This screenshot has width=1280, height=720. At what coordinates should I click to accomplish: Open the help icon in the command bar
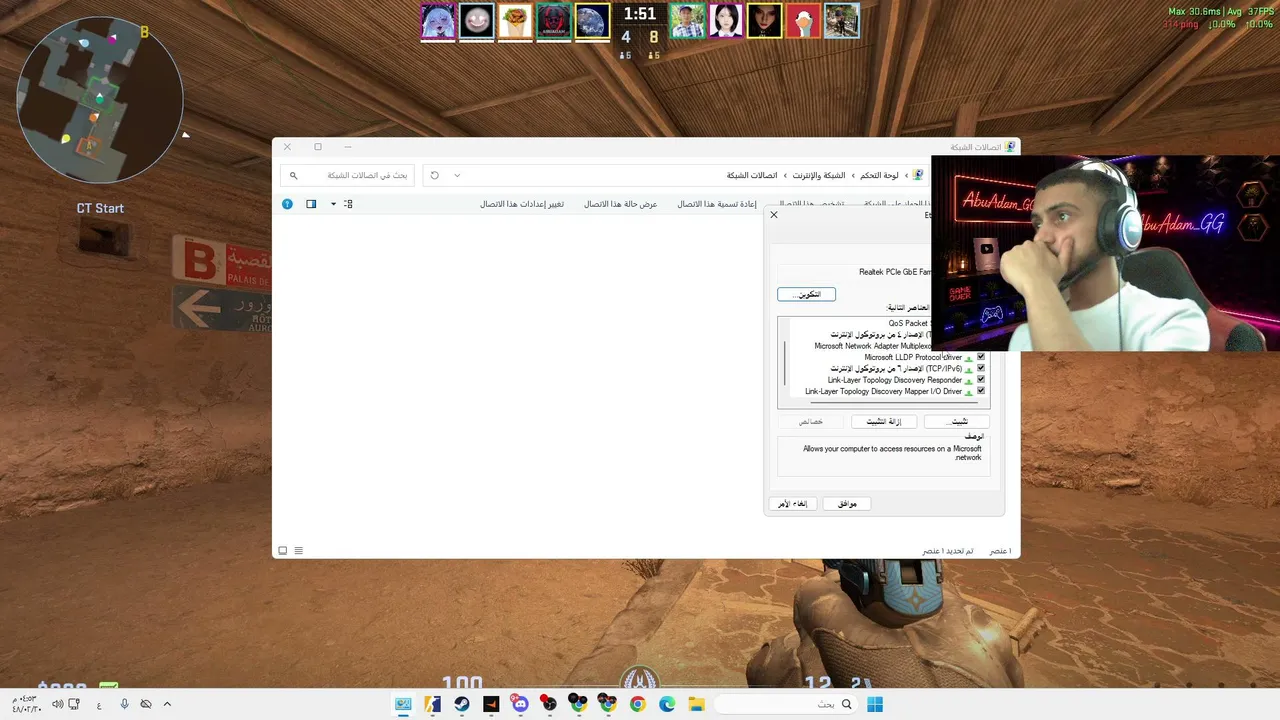287,204
